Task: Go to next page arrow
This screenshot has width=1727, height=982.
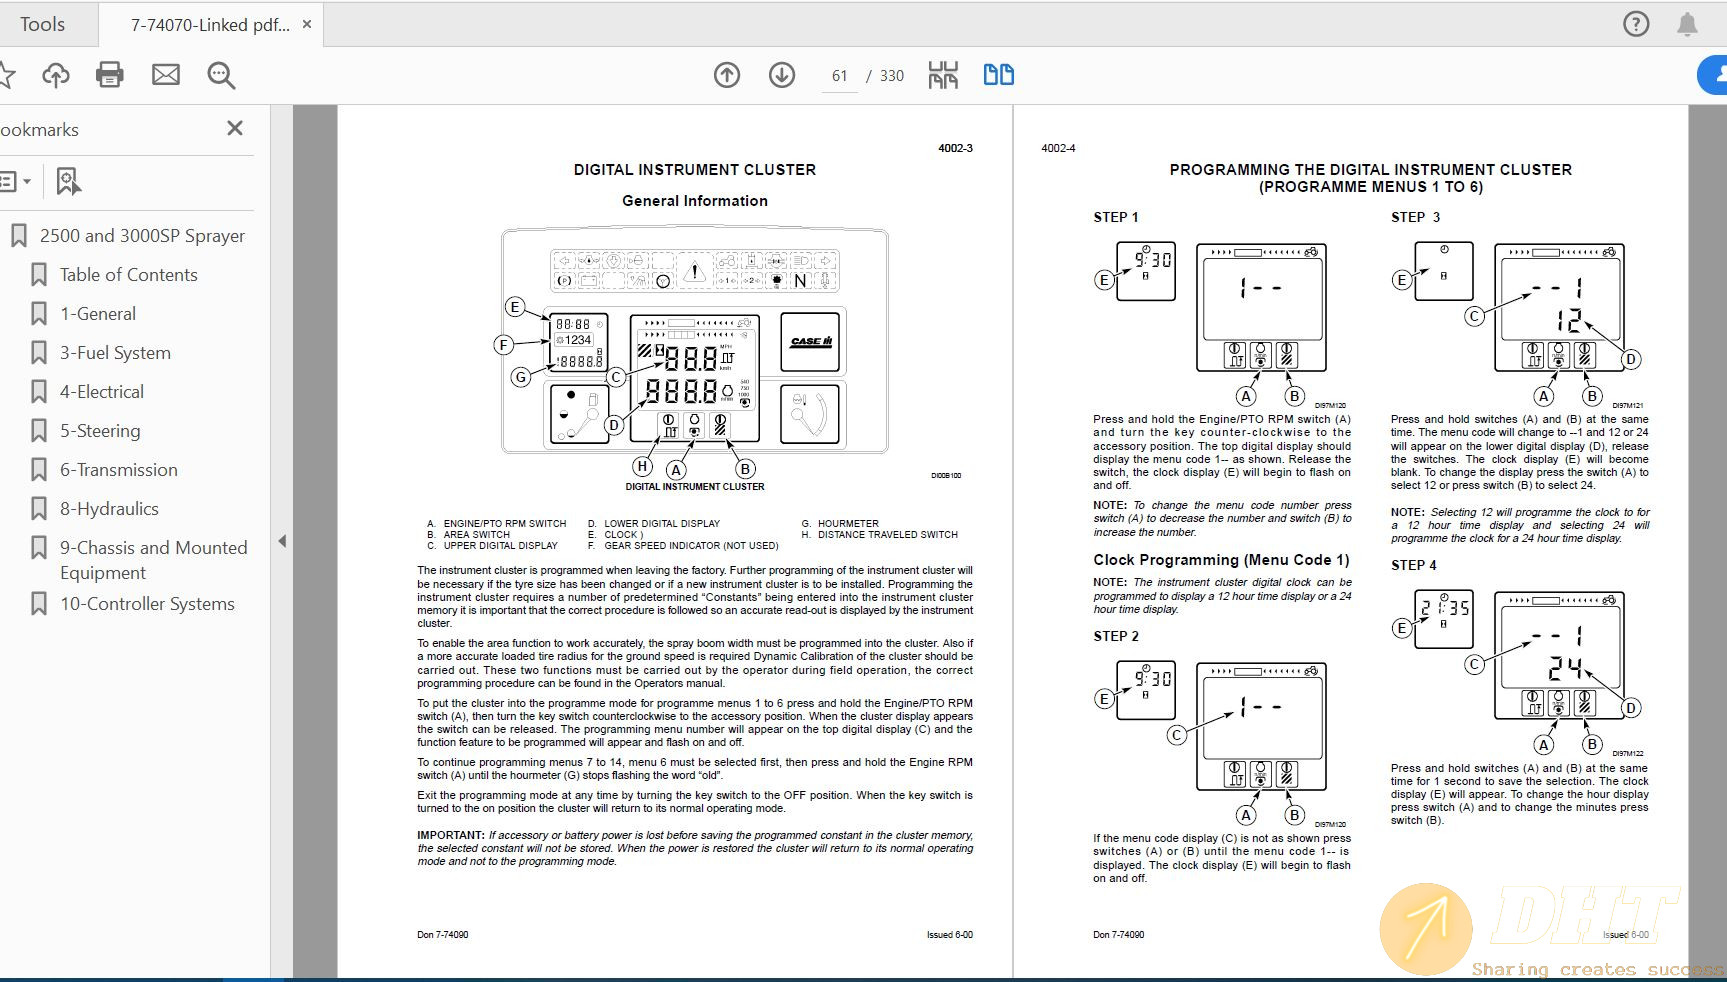Action: [x=782, y=75]
